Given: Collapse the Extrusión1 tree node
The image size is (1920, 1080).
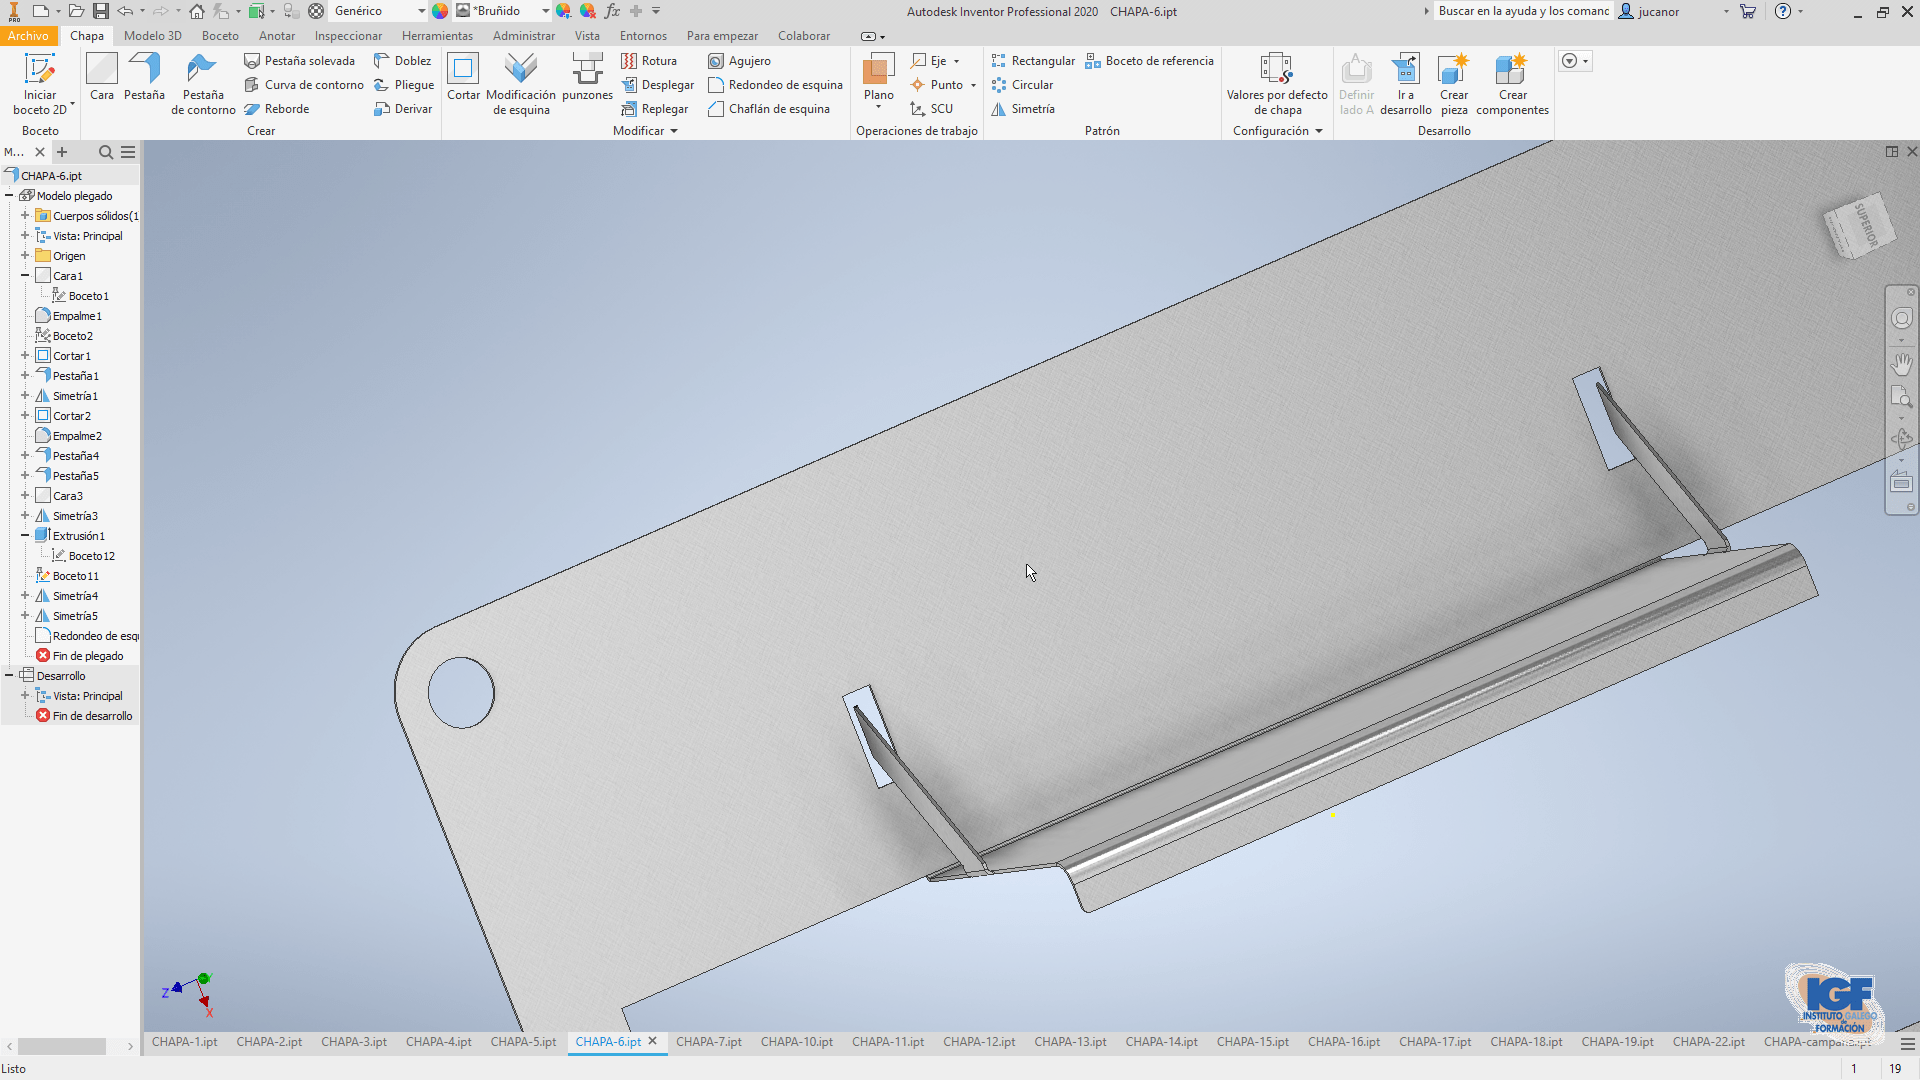Looking at the screenshot, I should pyautogui.click(x=25, y=535).
